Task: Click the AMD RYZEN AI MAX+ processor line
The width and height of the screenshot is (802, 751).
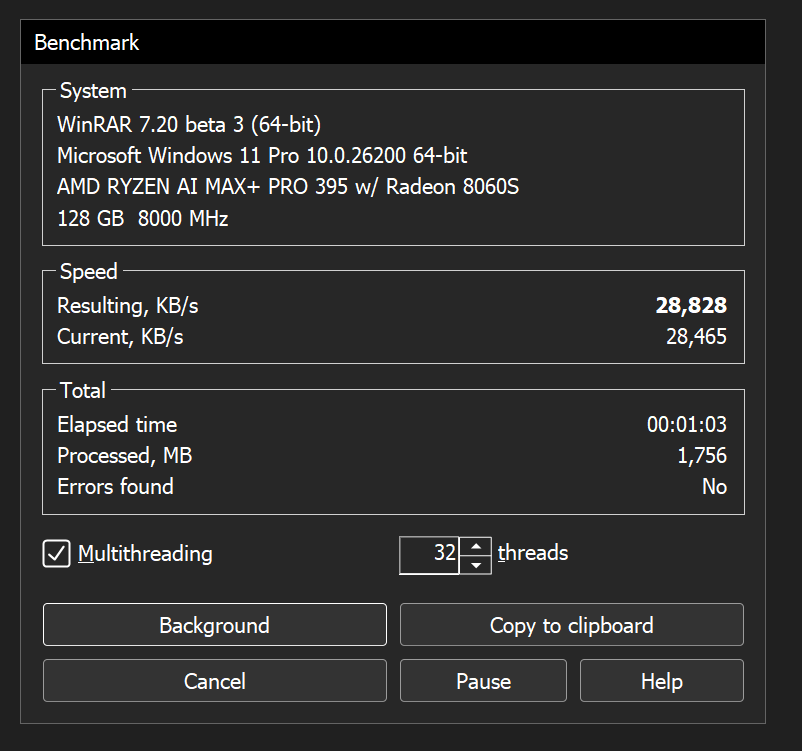Action: coord(288,187)
